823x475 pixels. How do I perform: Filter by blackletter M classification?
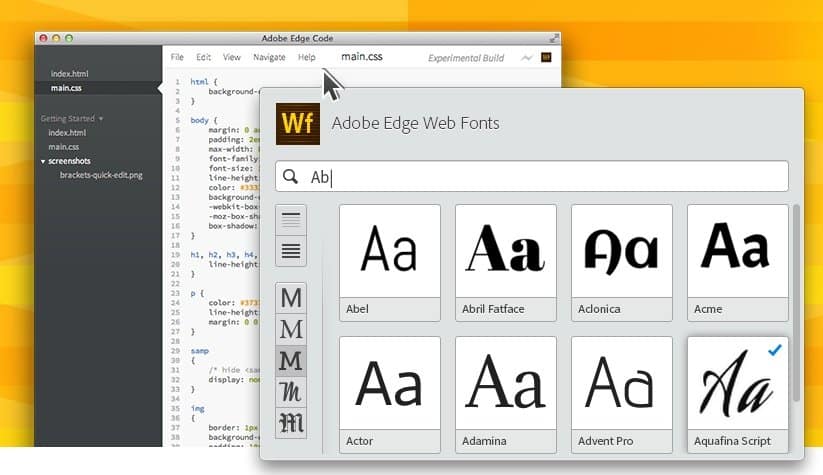291,423
